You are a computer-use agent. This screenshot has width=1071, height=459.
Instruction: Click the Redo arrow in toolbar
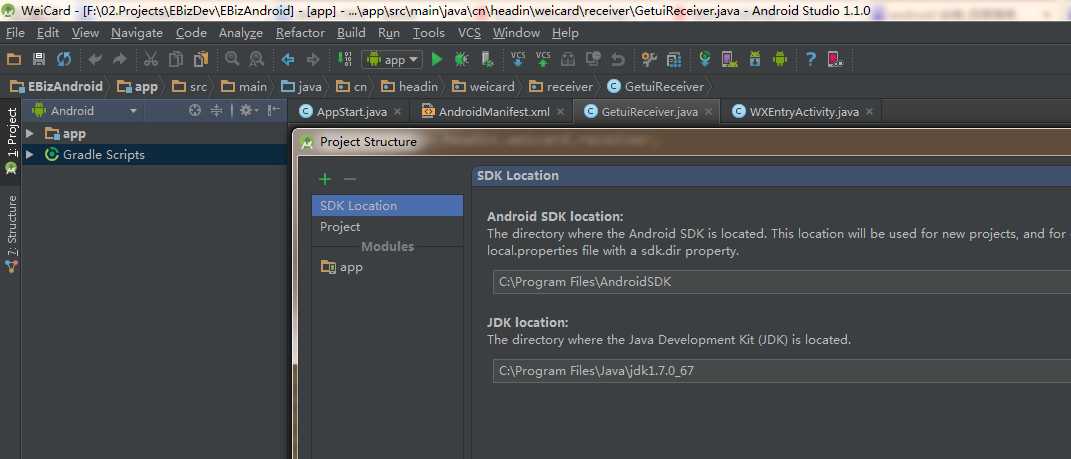click(x=120, y=60)
